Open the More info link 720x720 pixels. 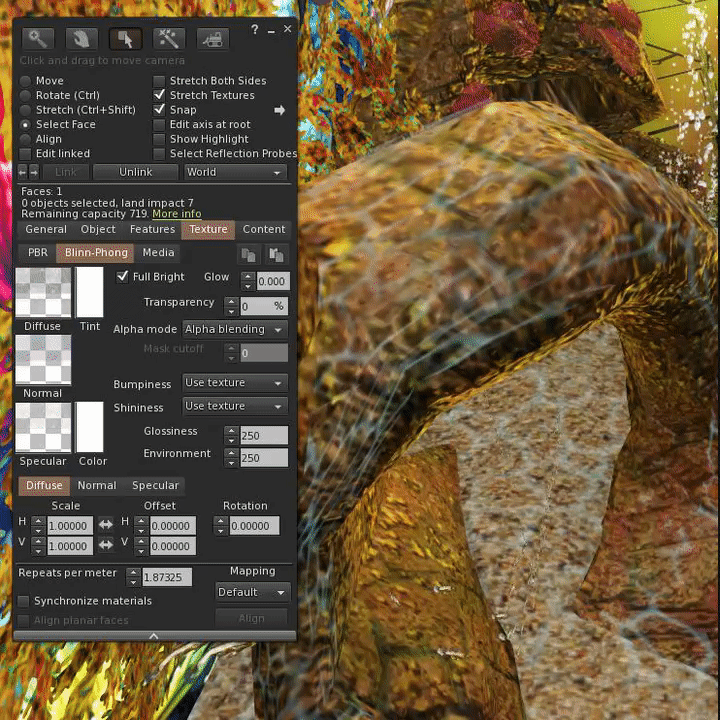click(x=177, y=214)
